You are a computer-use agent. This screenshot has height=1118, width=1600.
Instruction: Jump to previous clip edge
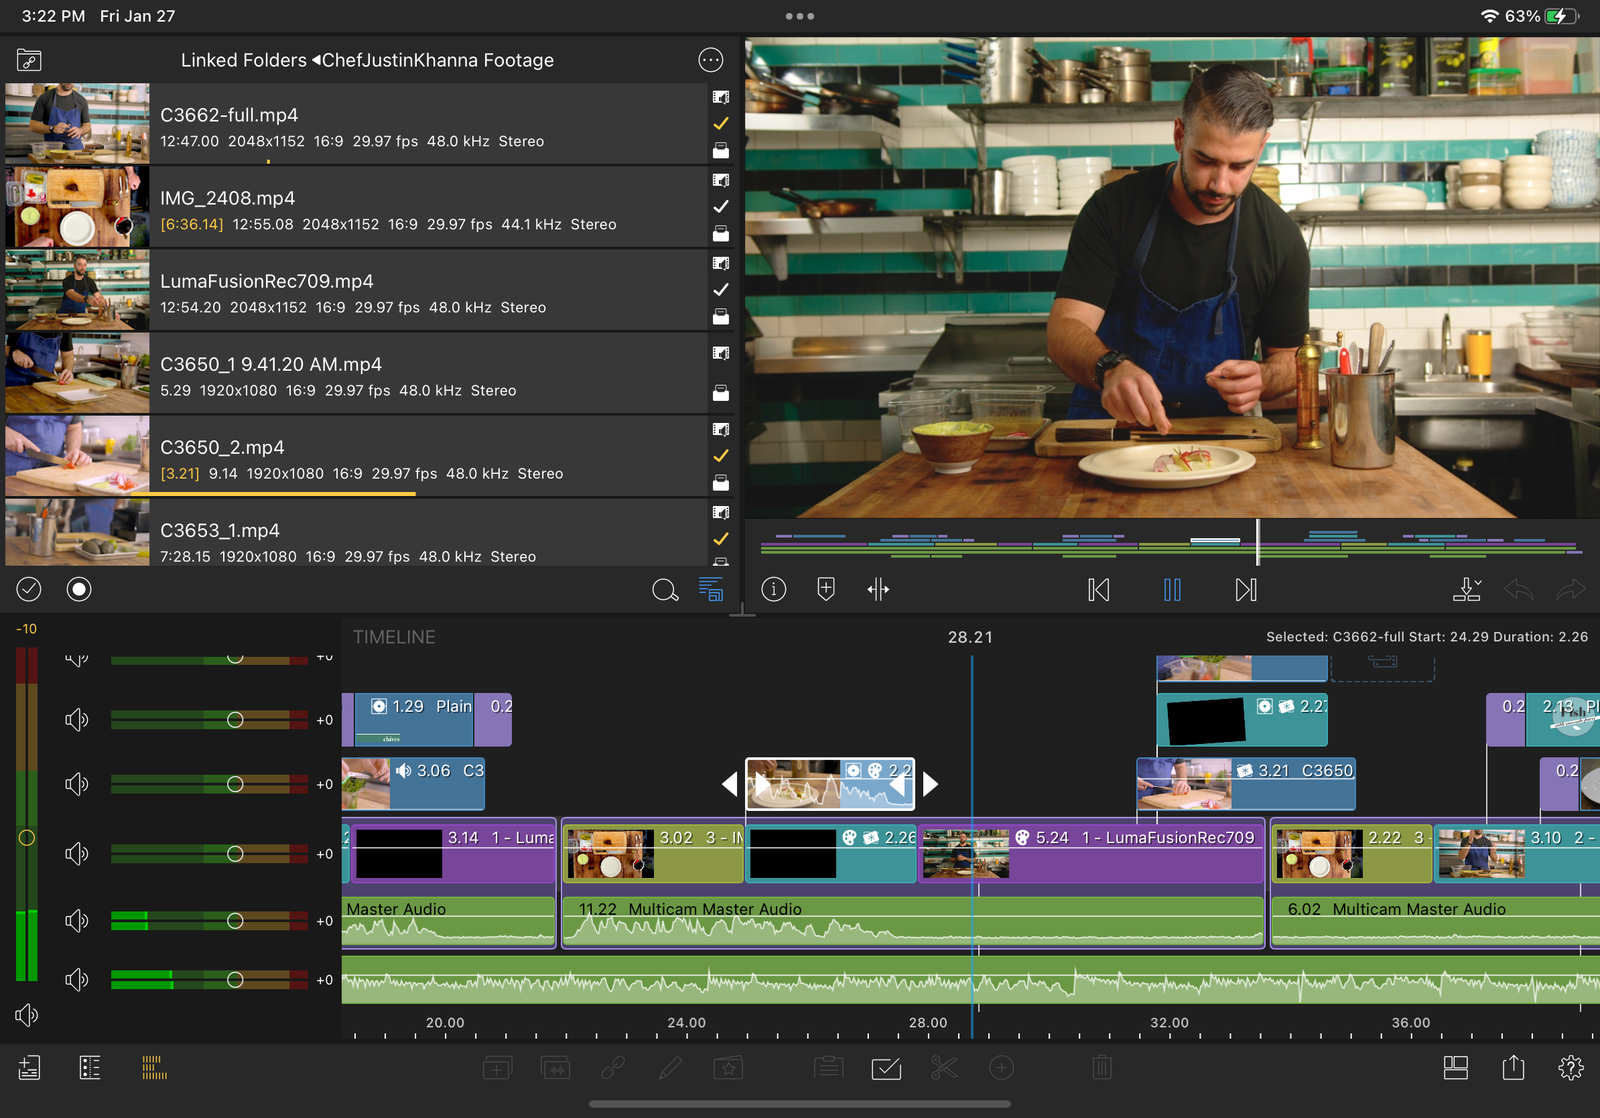1099,590
